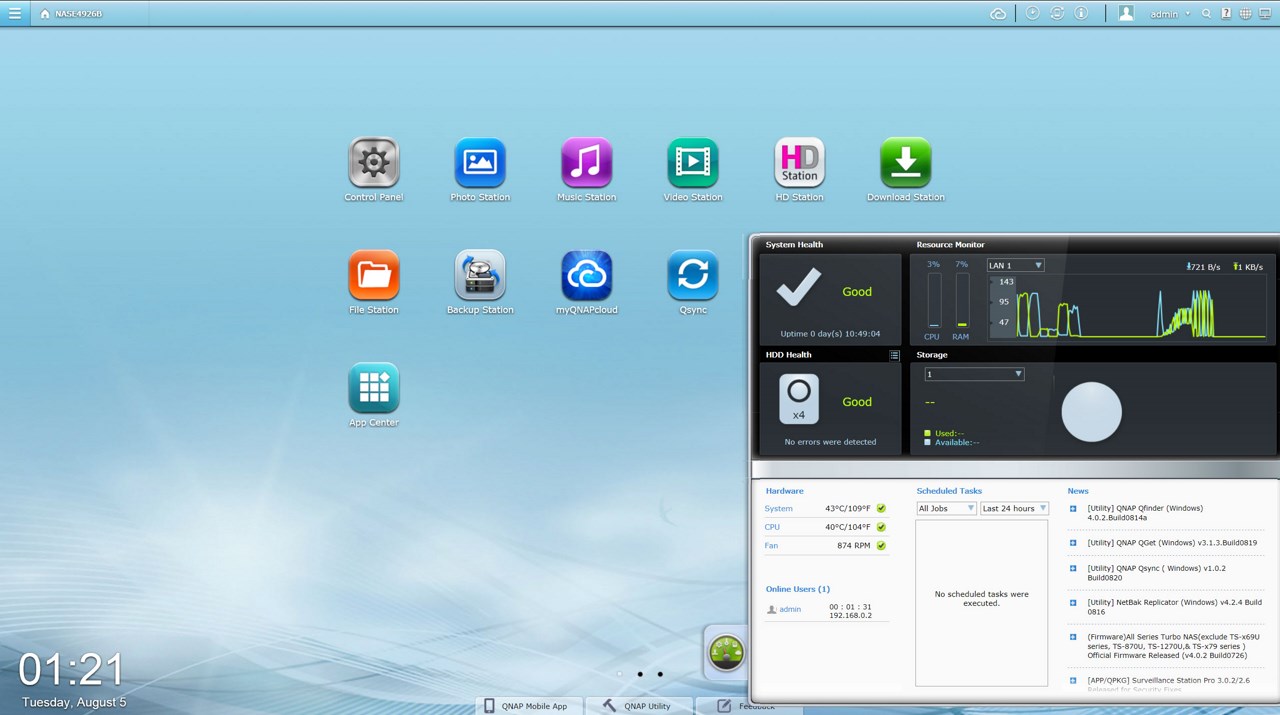Click the storage usage pie chart
Image resolution: width=1280 pixels, height=715 pixels.
click(x=1091, y=412)
